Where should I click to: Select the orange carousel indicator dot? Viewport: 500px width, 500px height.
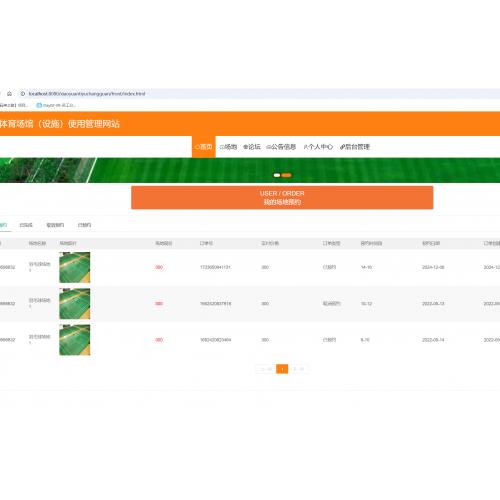286,175
